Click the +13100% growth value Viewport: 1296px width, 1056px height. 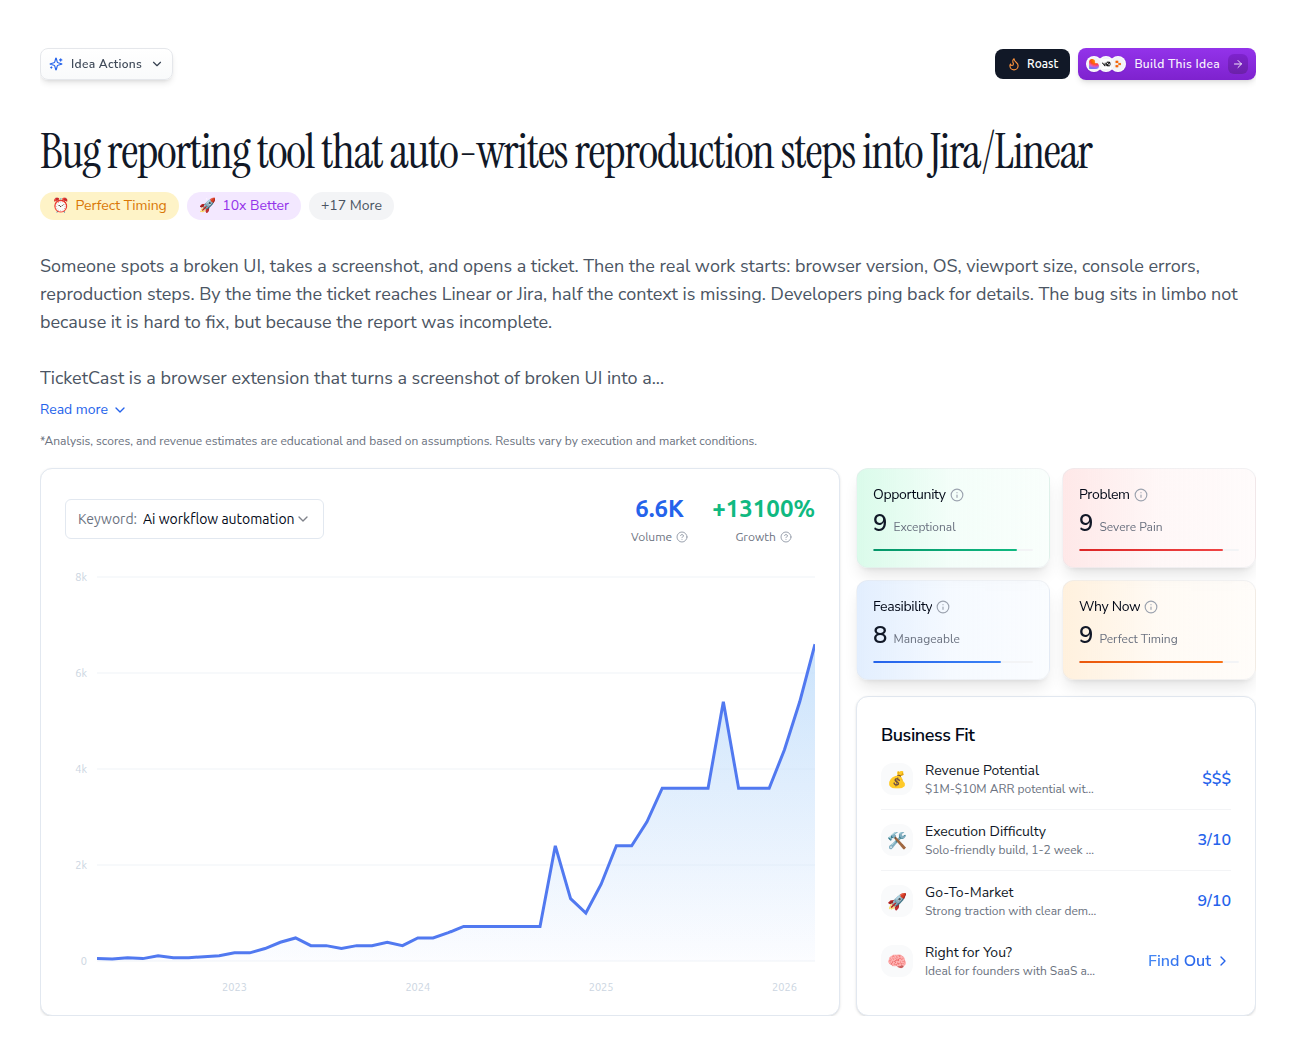pyautogui.click(x=763, y=509)
